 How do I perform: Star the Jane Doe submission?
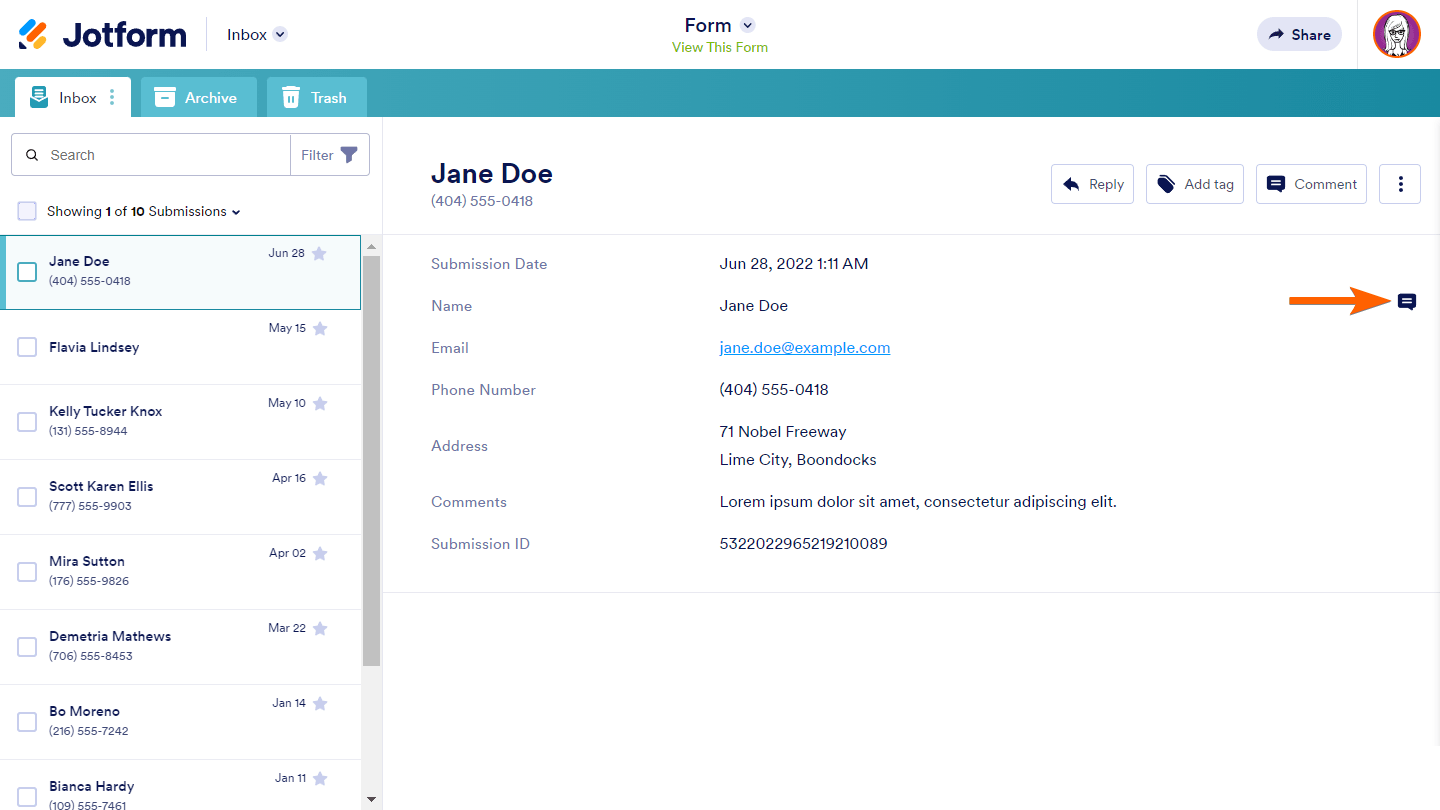click(319, 254)
